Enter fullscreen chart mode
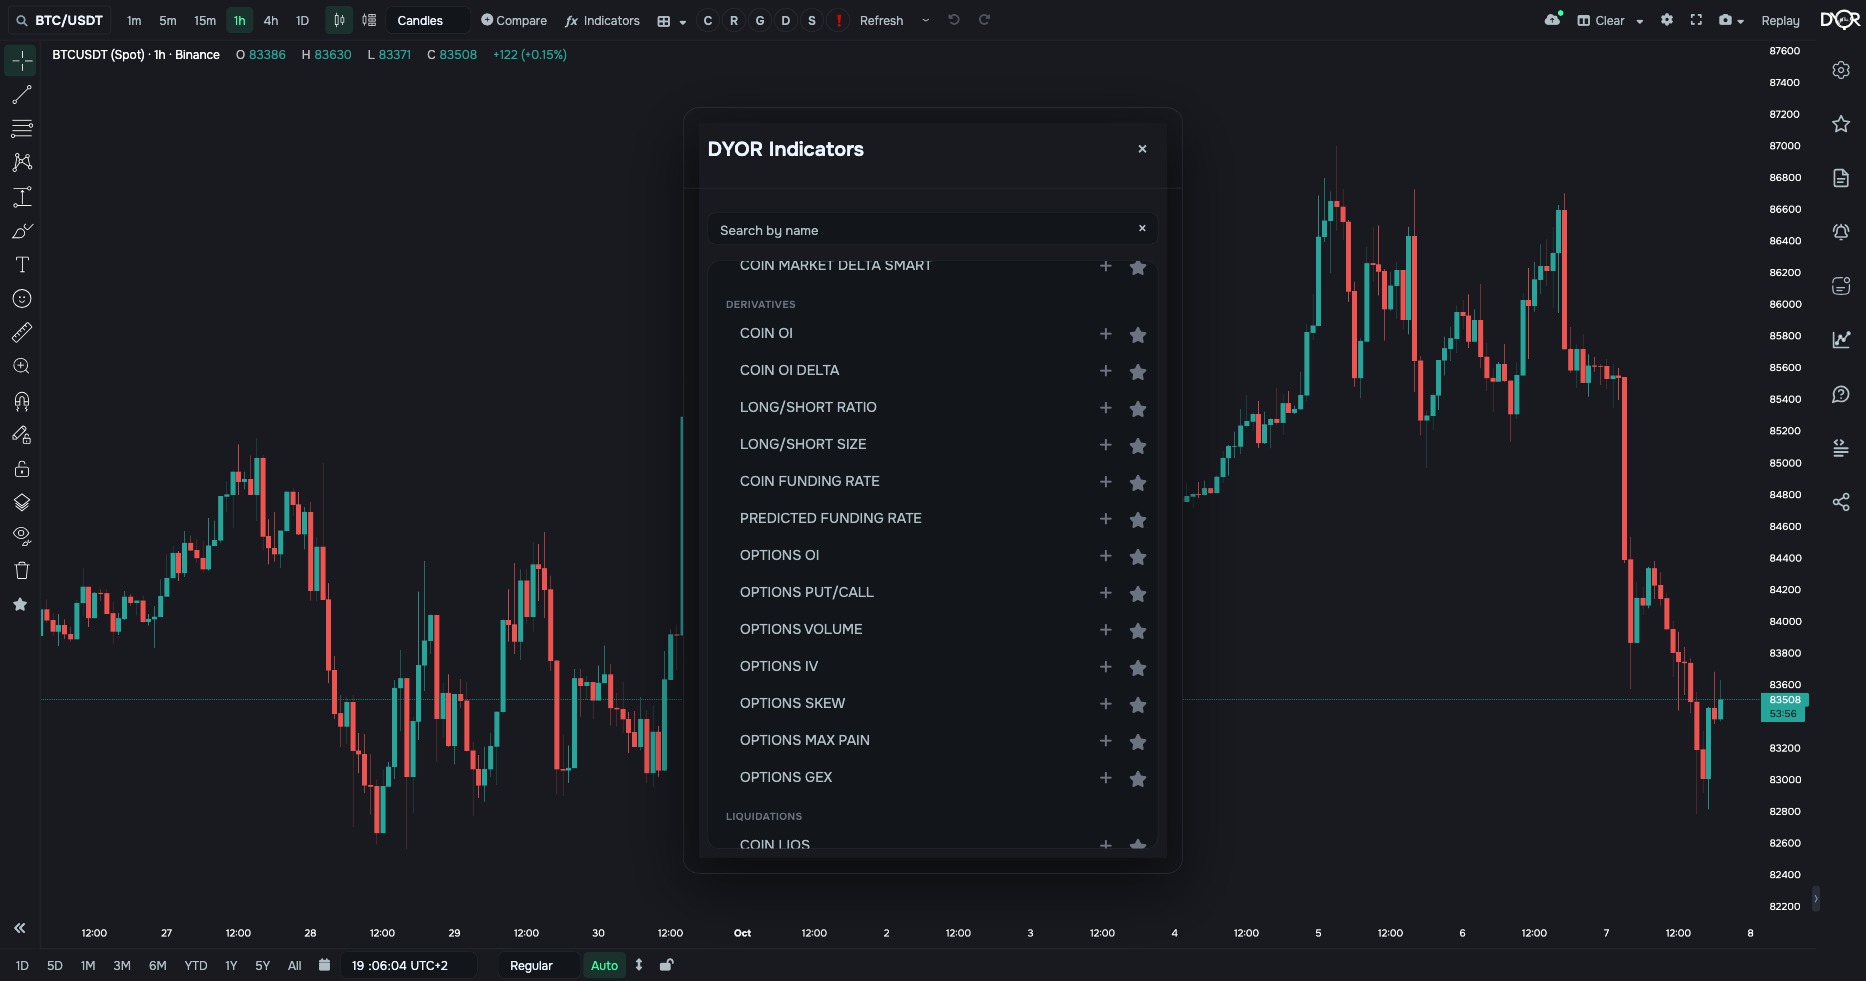Screen dimensions: 1866x981 [1696, 20]
